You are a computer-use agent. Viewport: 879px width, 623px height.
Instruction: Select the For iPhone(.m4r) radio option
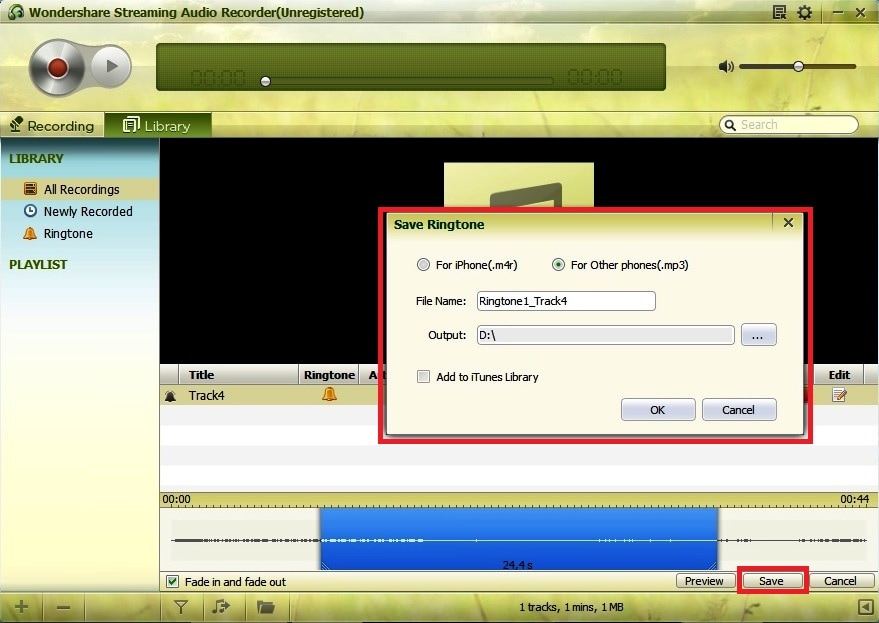423,265
